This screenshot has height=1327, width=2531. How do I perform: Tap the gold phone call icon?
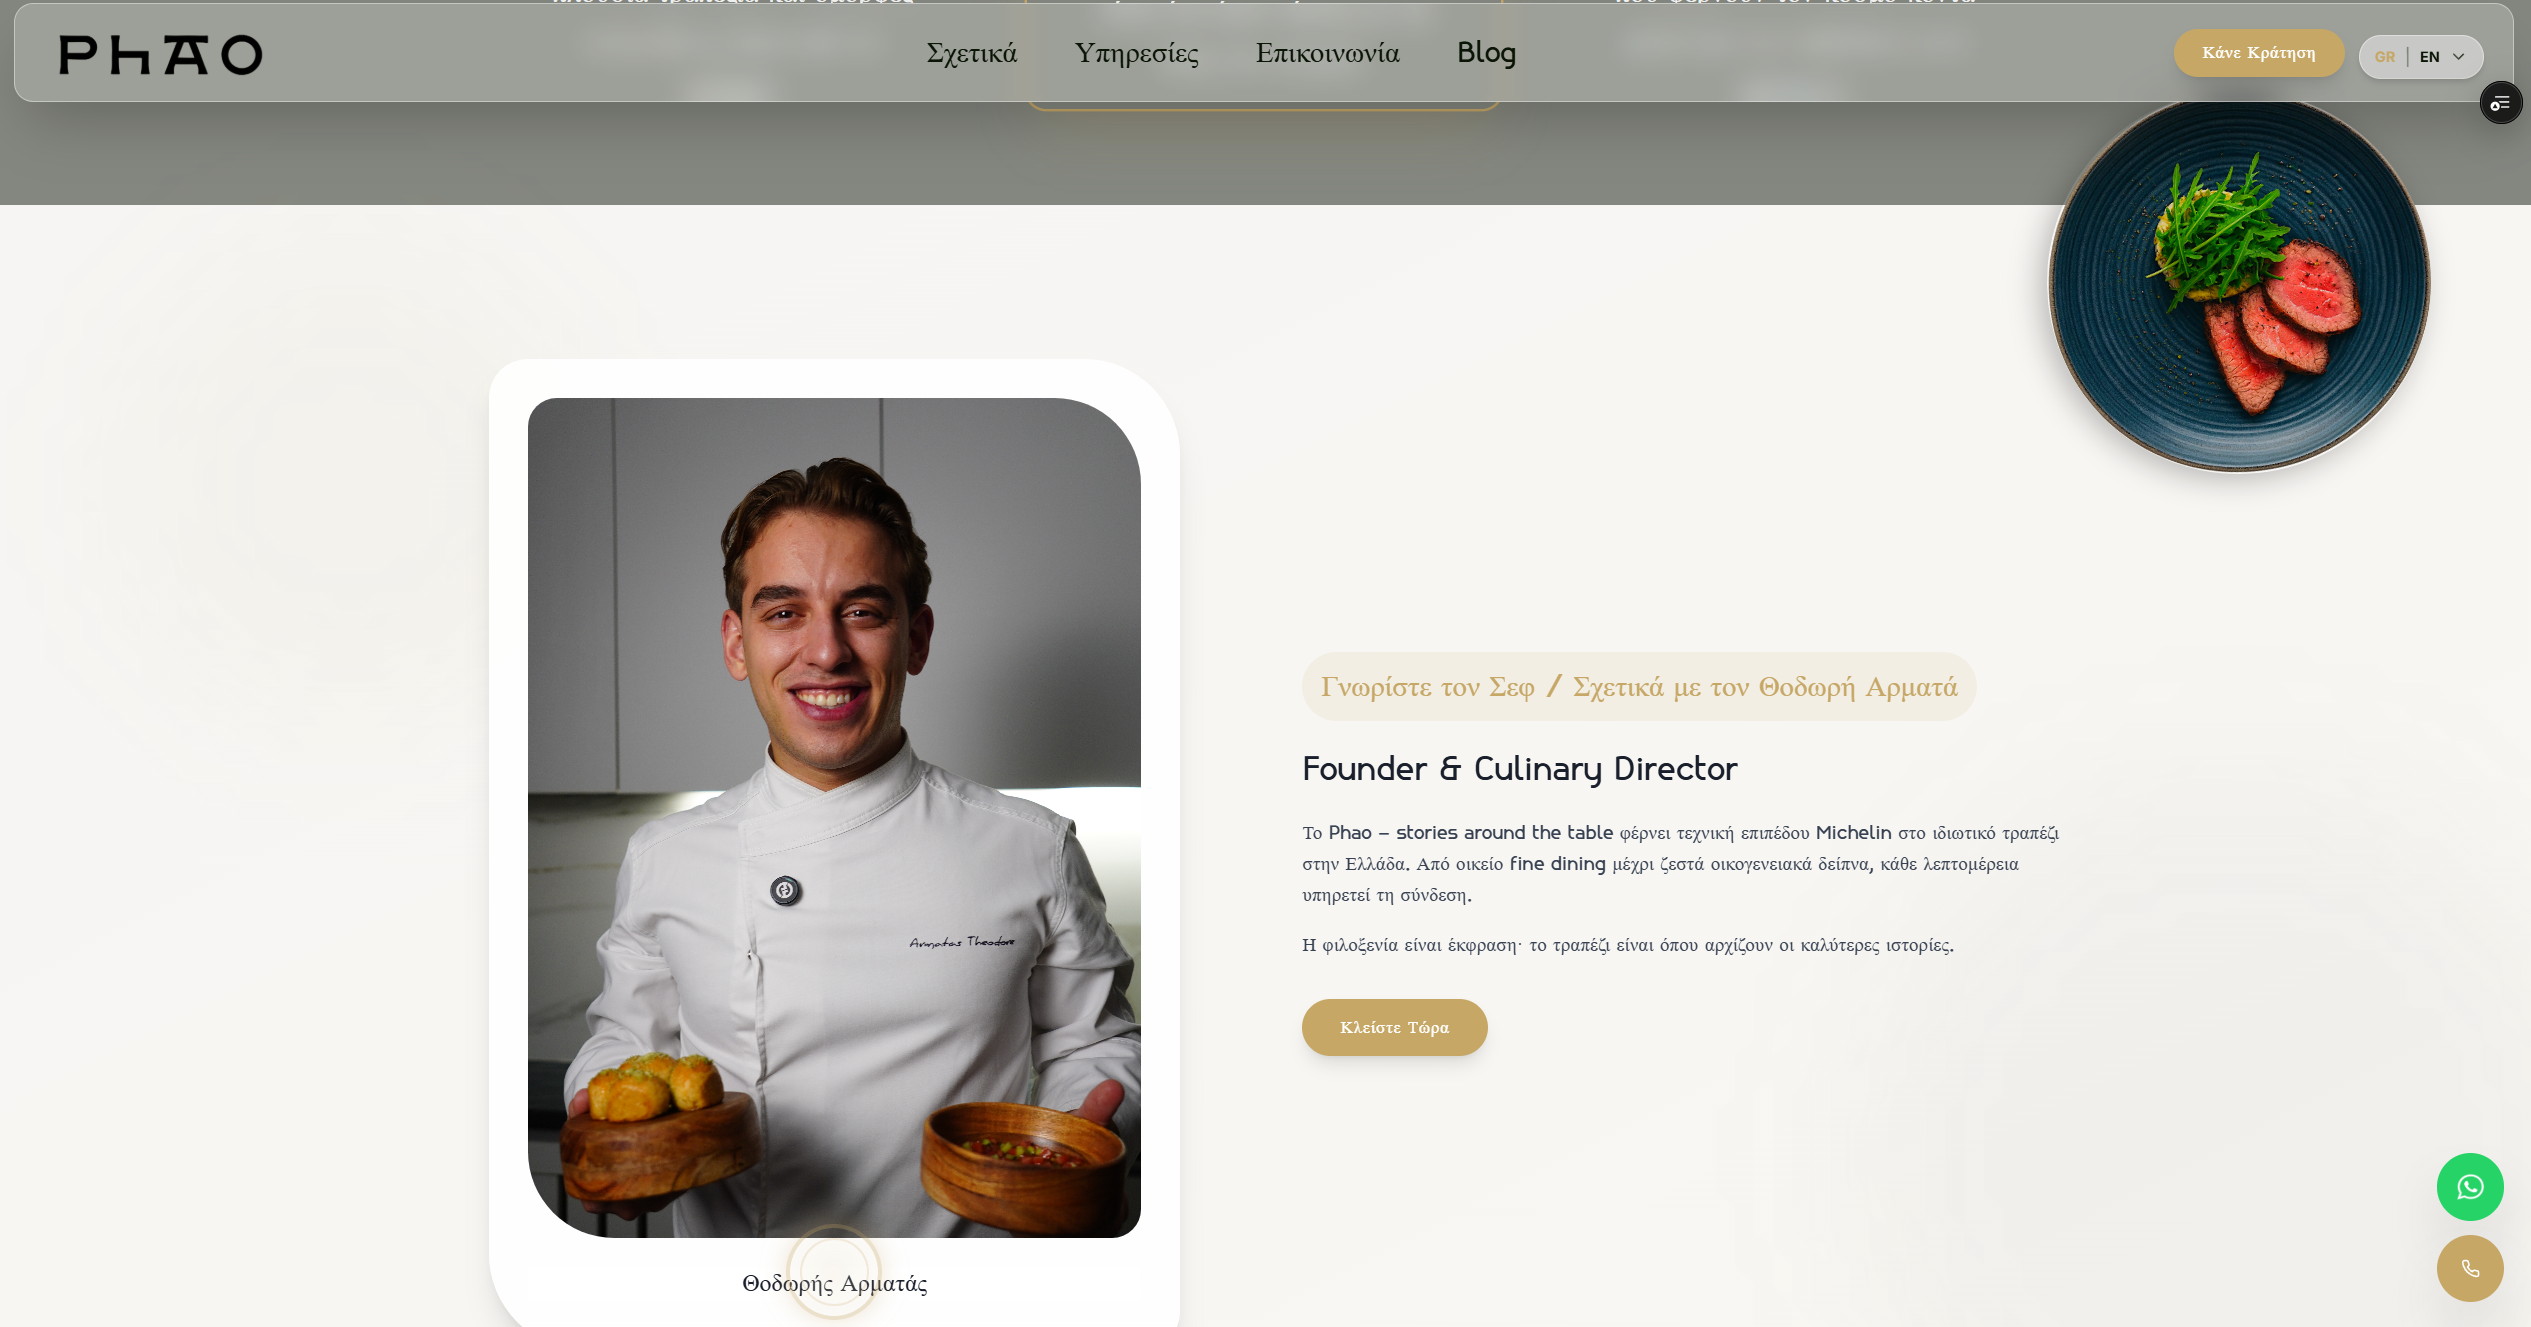coord(2470,1269)
